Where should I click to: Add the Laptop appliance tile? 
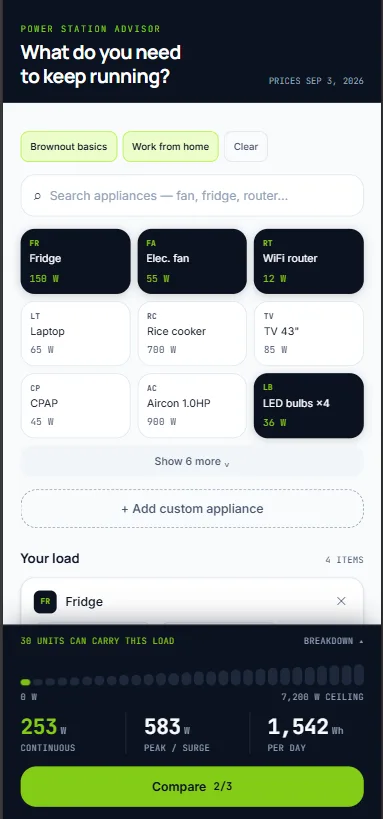coord(76,333)
